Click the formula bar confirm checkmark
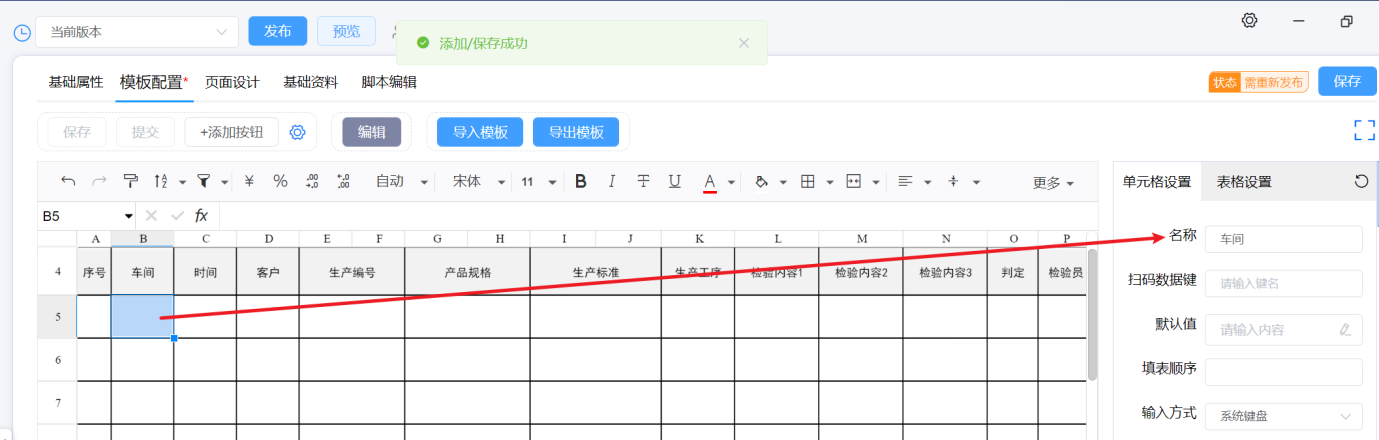The height and width of the screenshot is (440, 1379). click(x=177, y=215)
